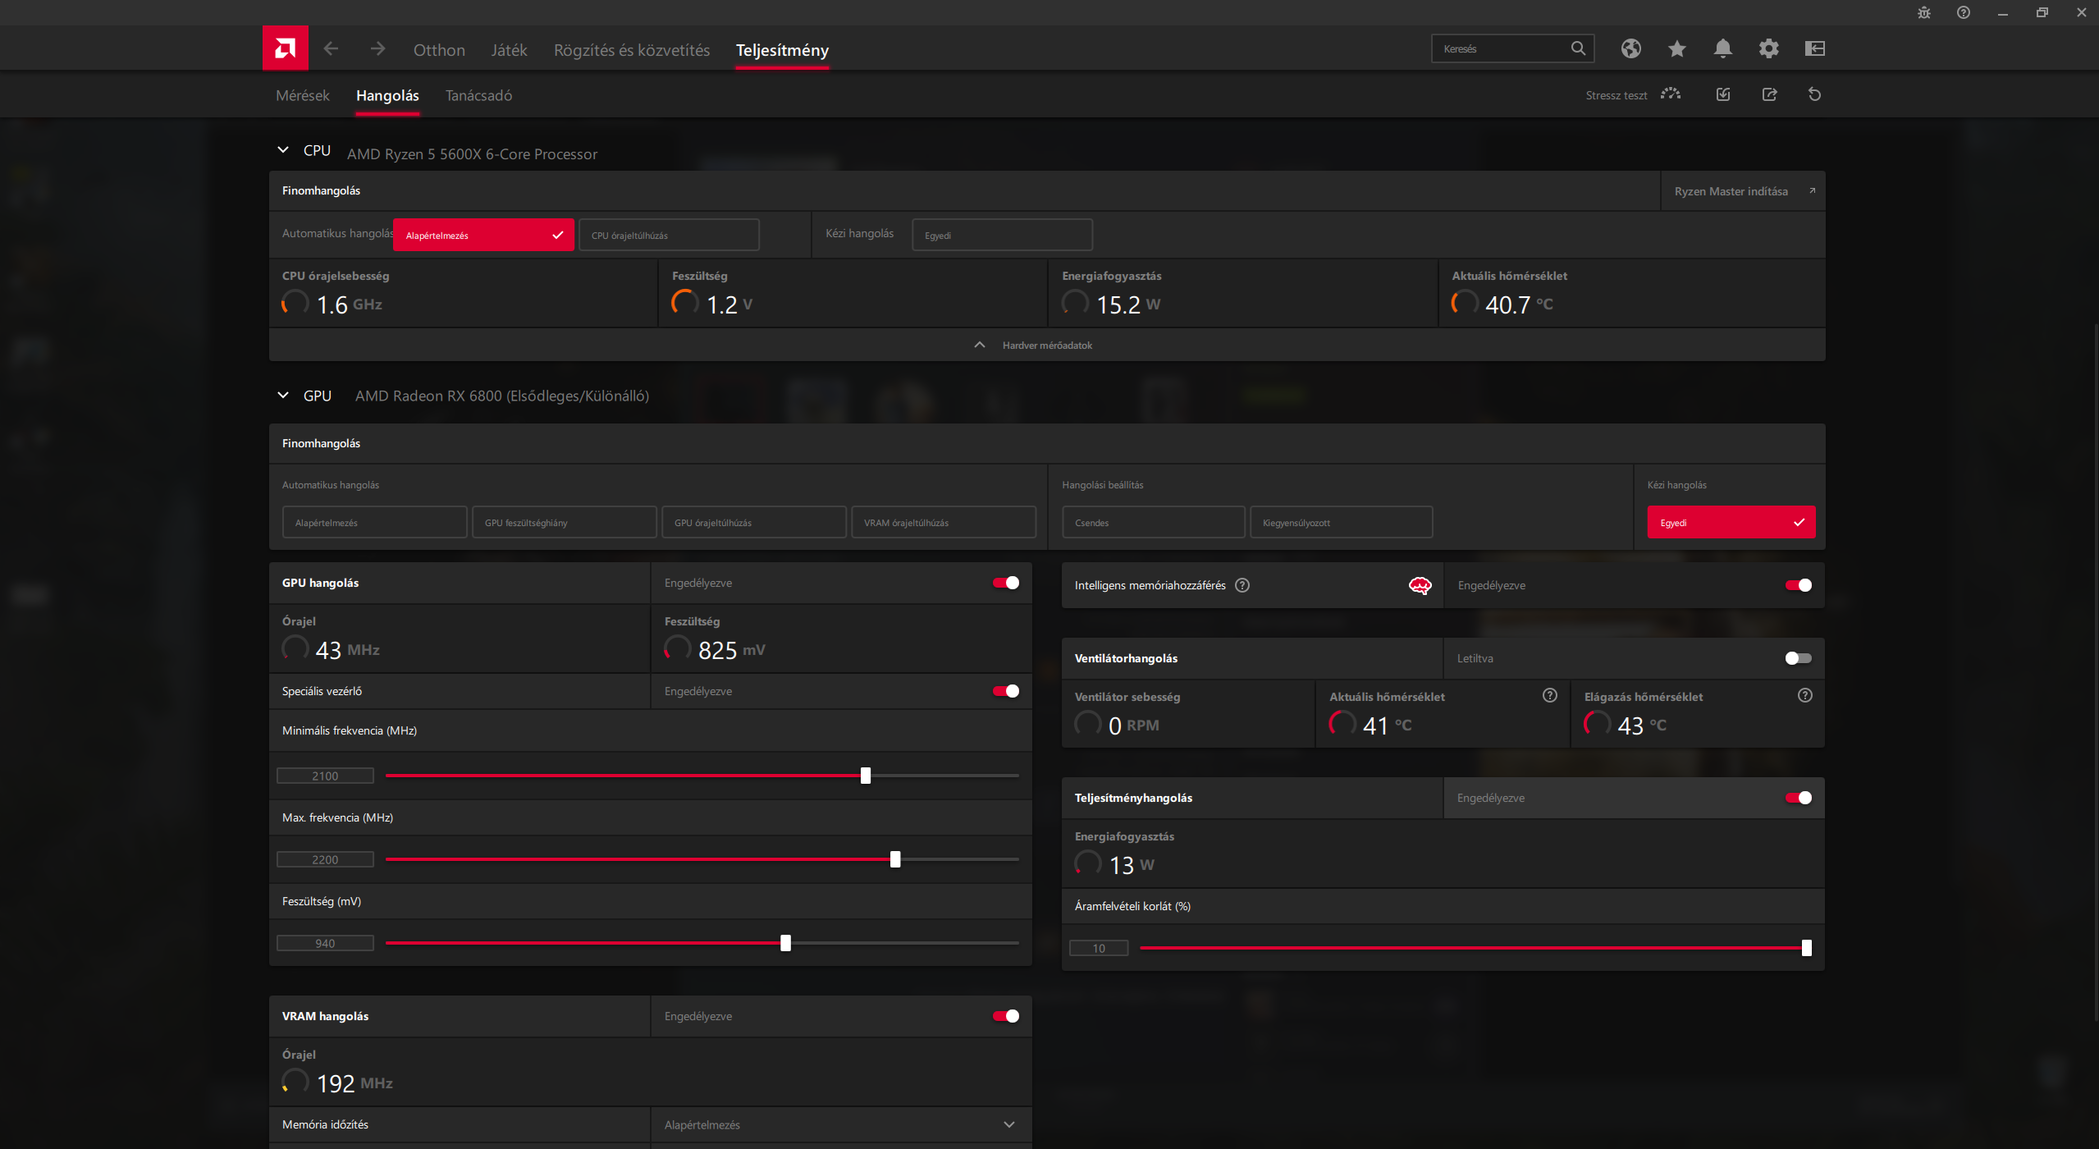Toggle the Teljesítményhangolás switch
The height and width of the screenshot is (1149, 2099).
1798,798
